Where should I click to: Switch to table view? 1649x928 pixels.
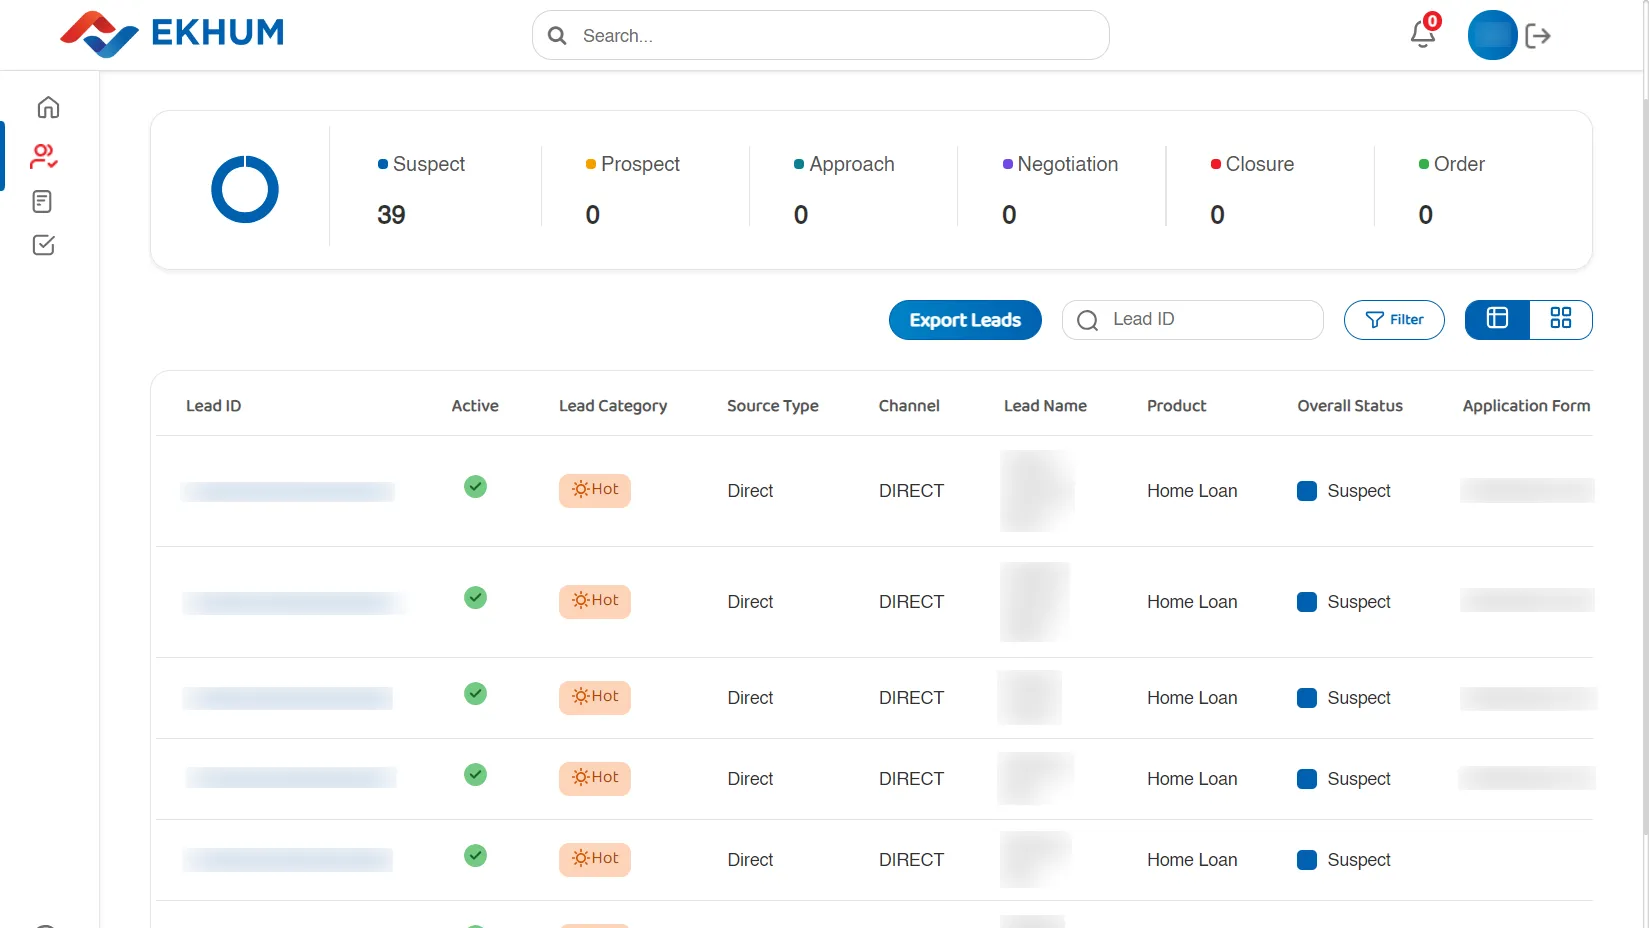click(1497, 319)
